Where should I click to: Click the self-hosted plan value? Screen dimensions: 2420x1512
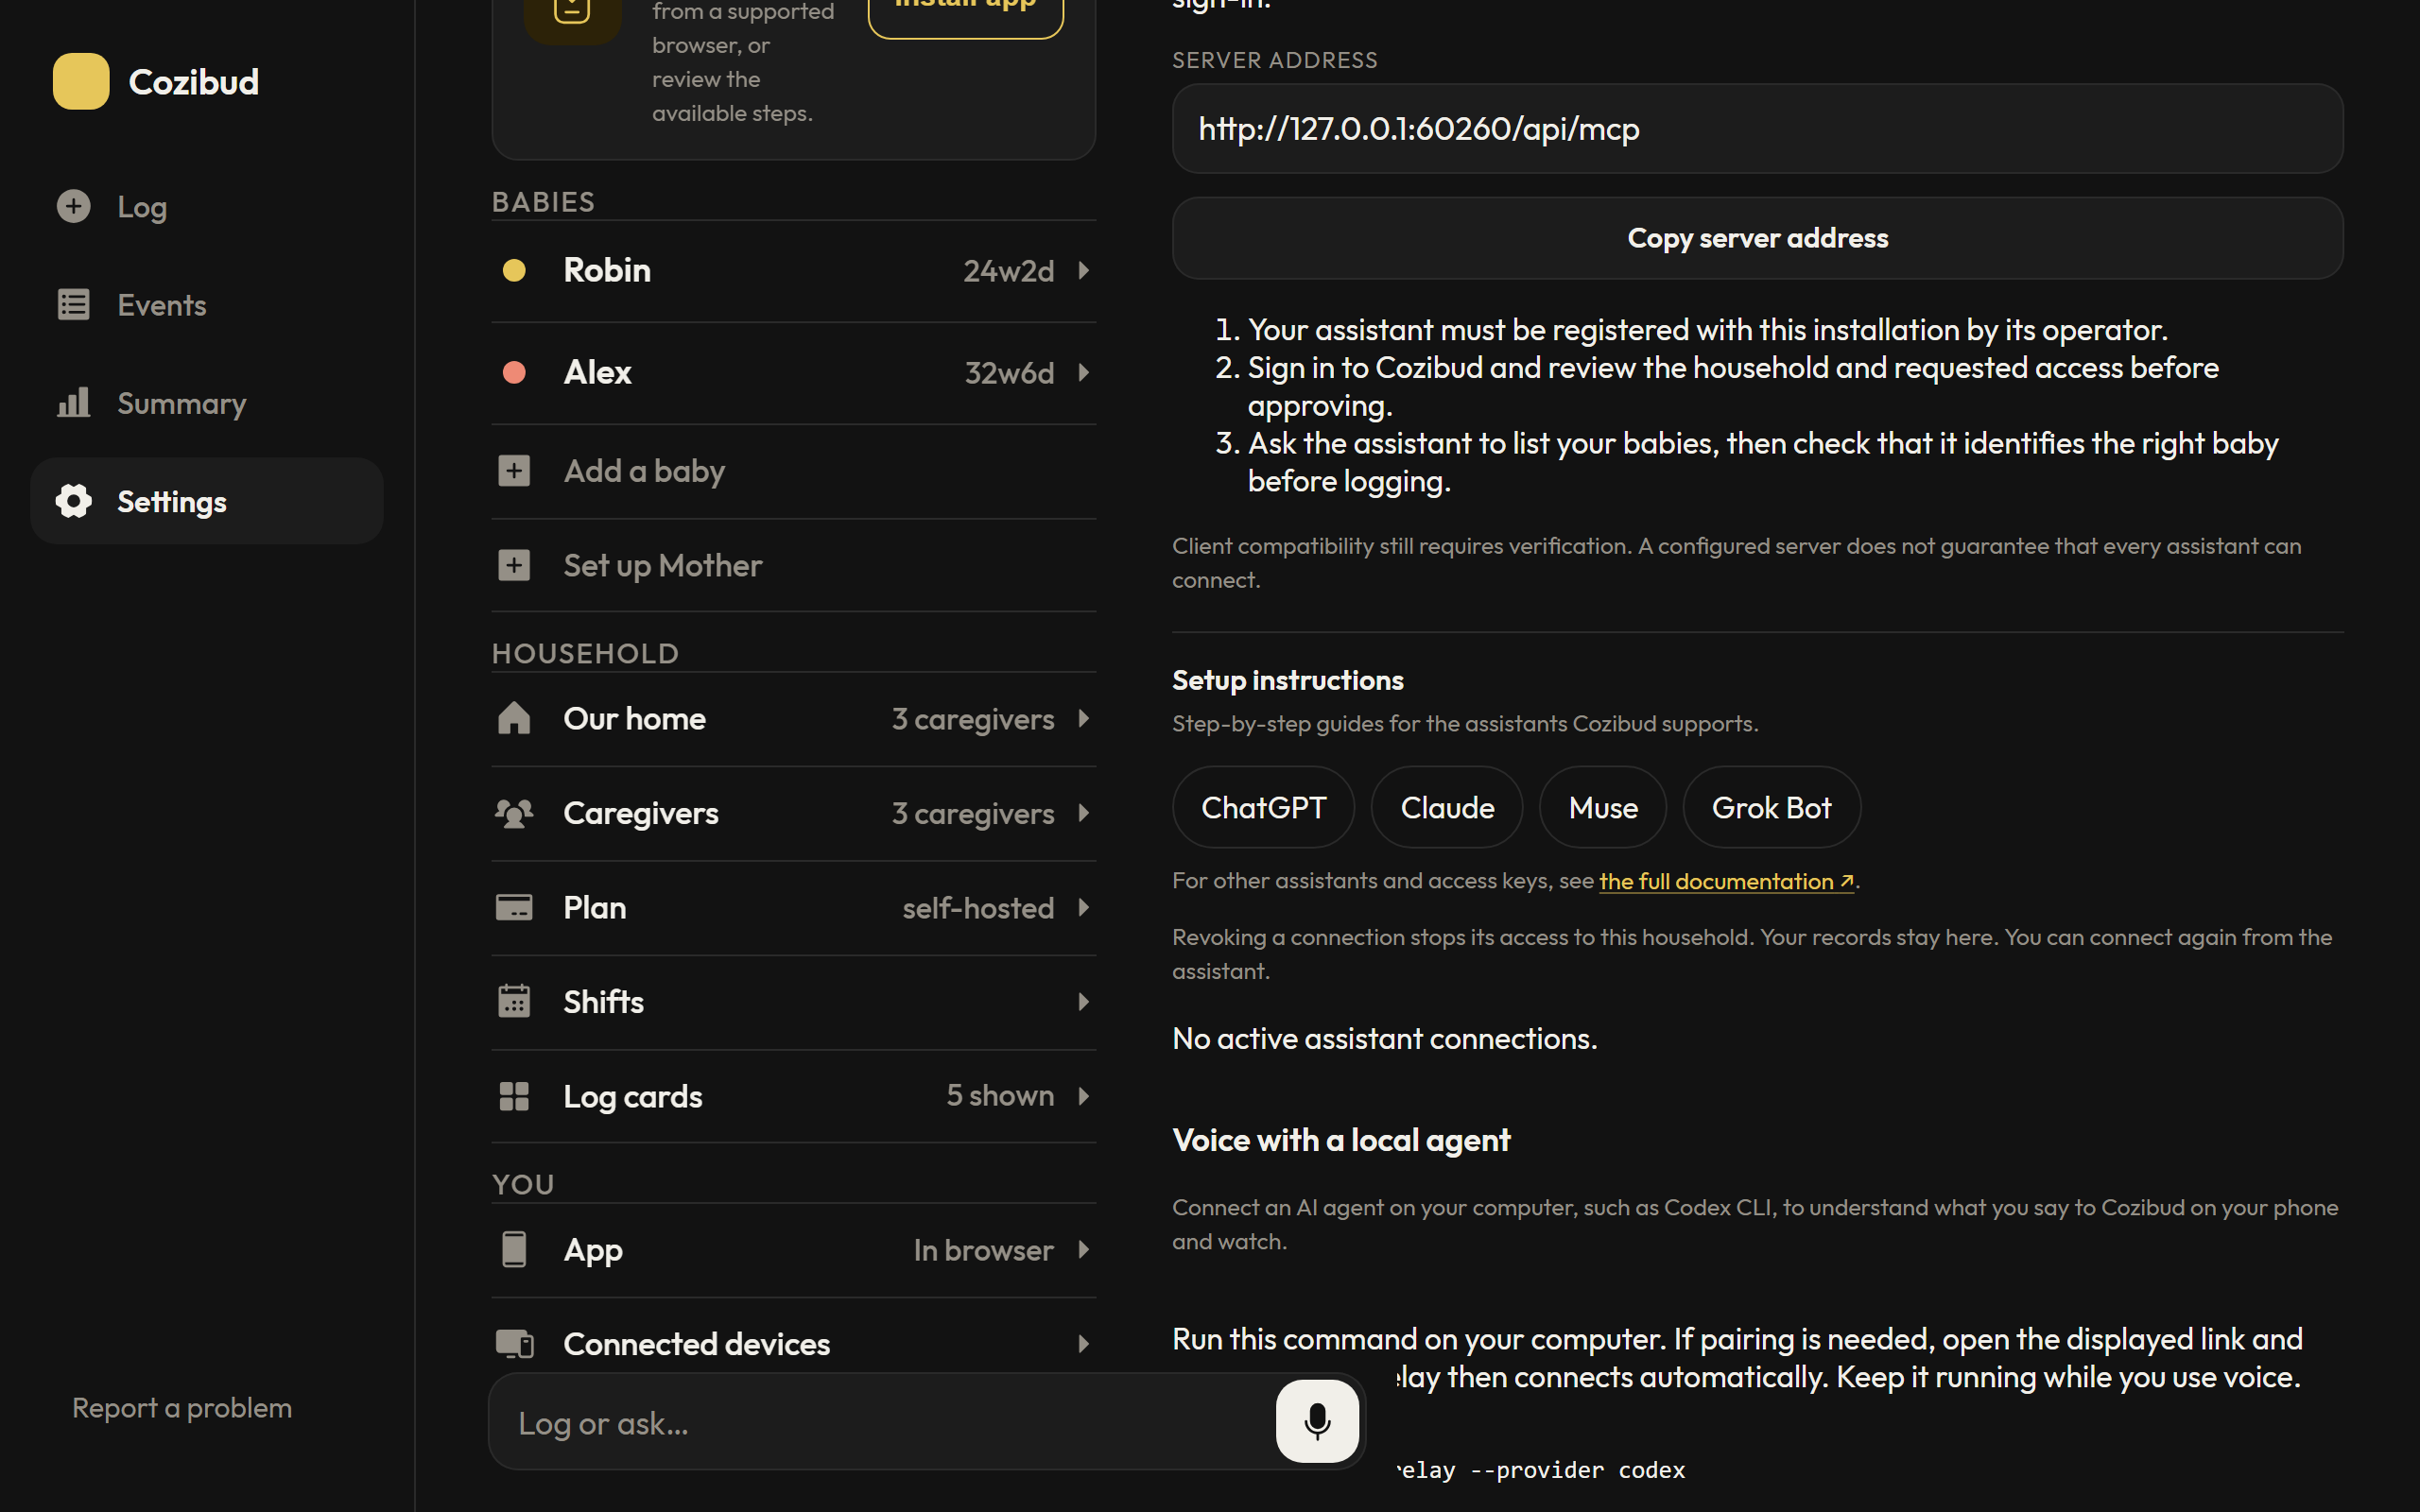978,907
